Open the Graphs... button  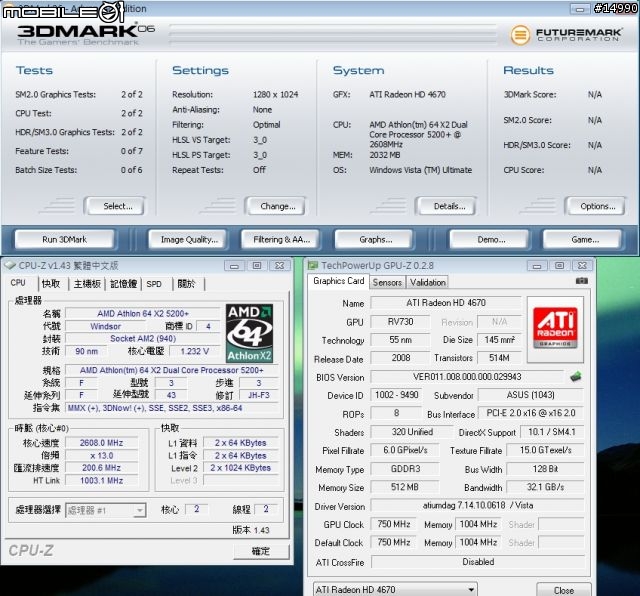(x=375, y=239)
